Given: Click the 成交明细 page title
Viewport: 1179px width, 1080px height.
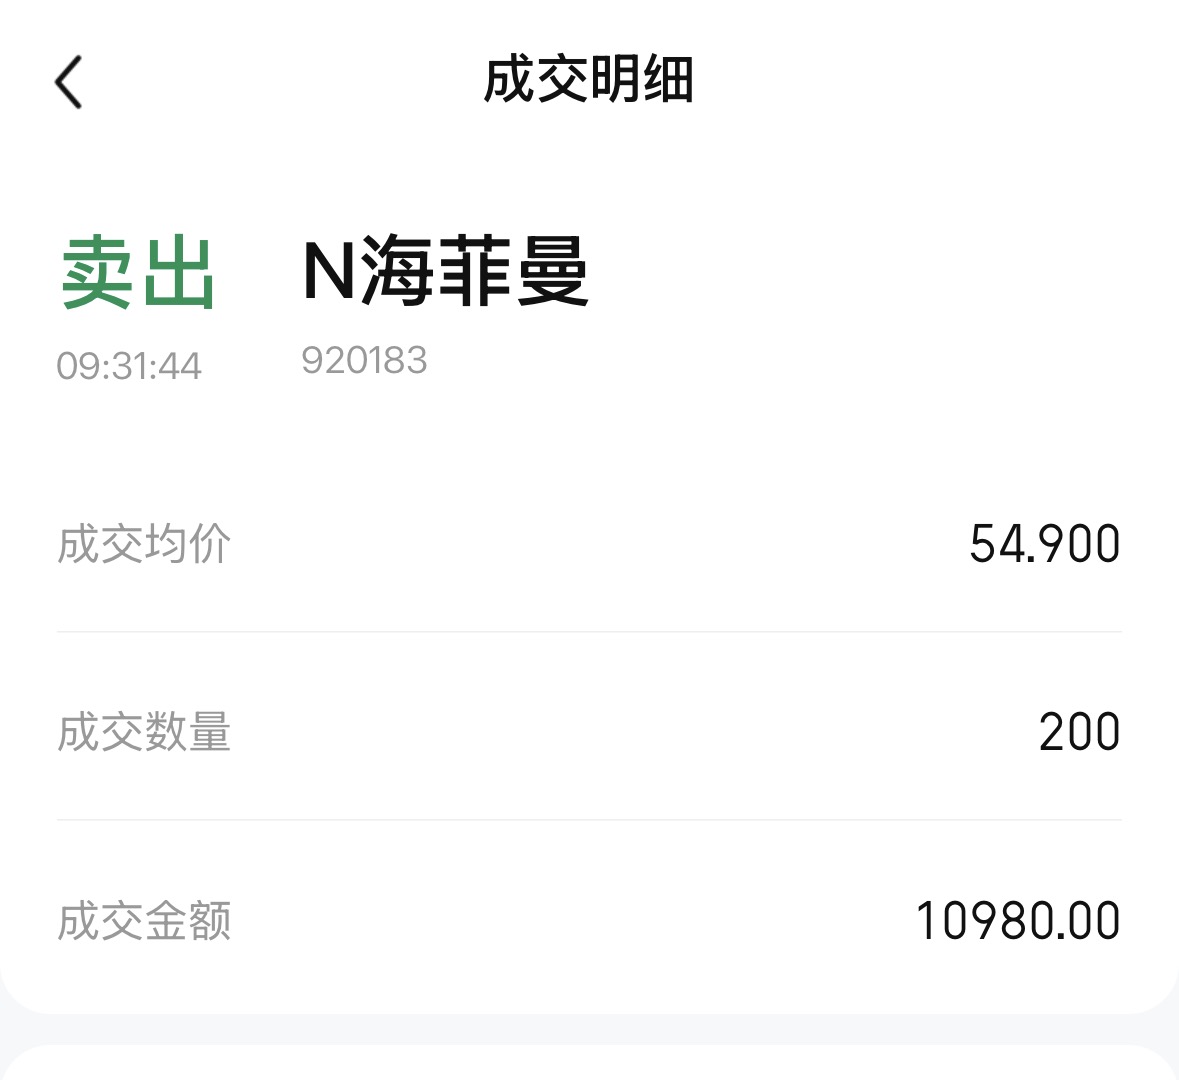Looking at the screenshot, I should pos(588,80).
